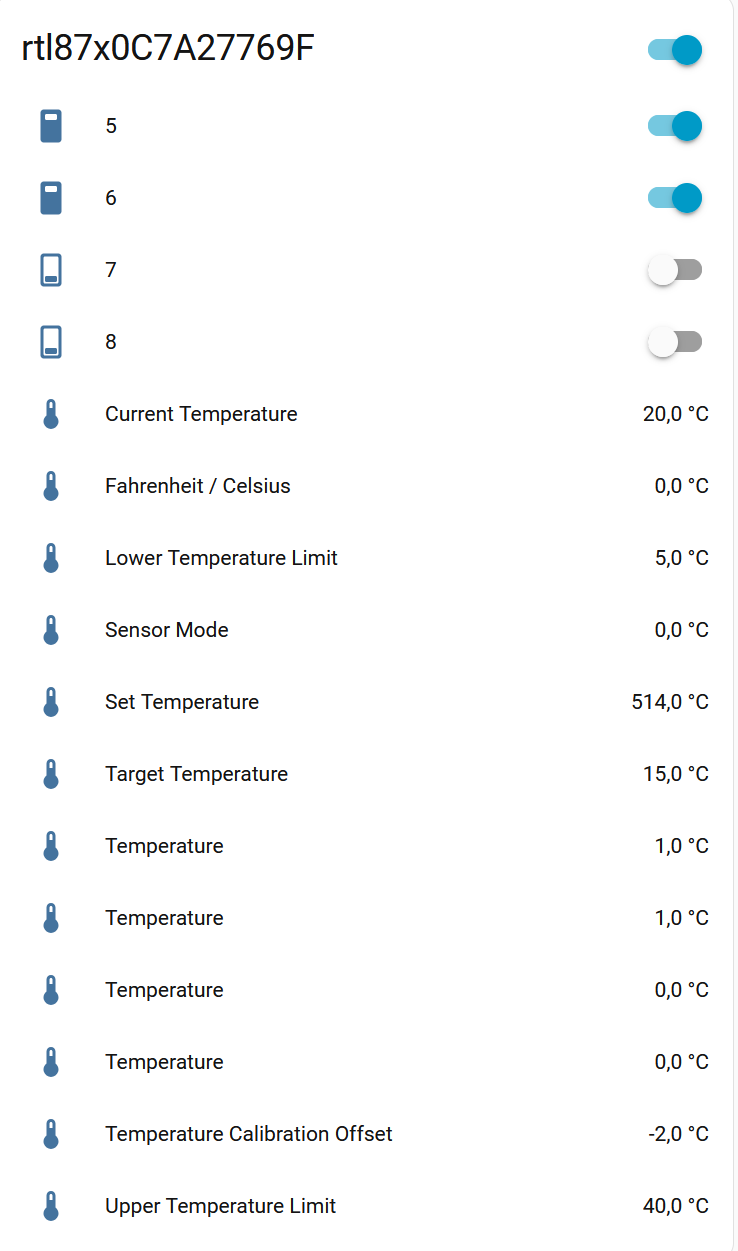Open the Fahrenheit / Celsius entity
Image resolution: width=738 pixels, height=1251 pixels.
198,486
